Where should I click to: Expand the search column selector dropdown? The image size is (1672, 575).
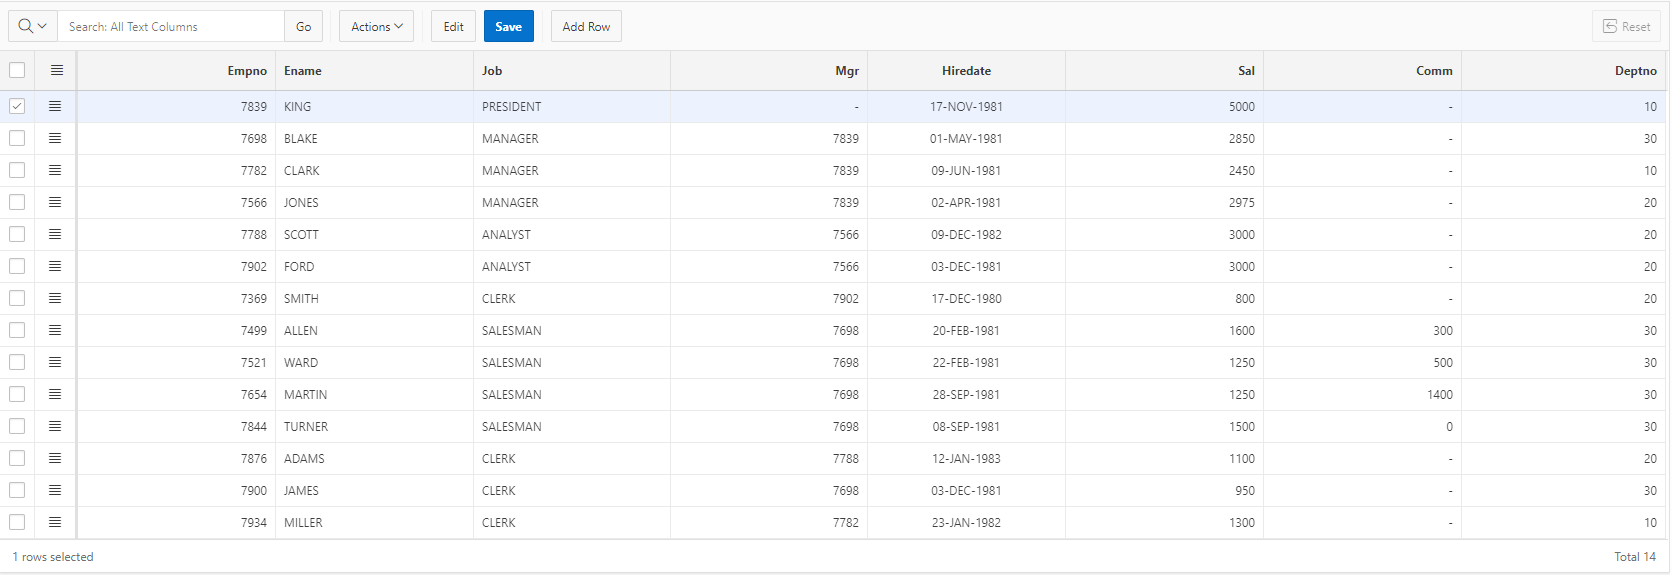point(32,27)
